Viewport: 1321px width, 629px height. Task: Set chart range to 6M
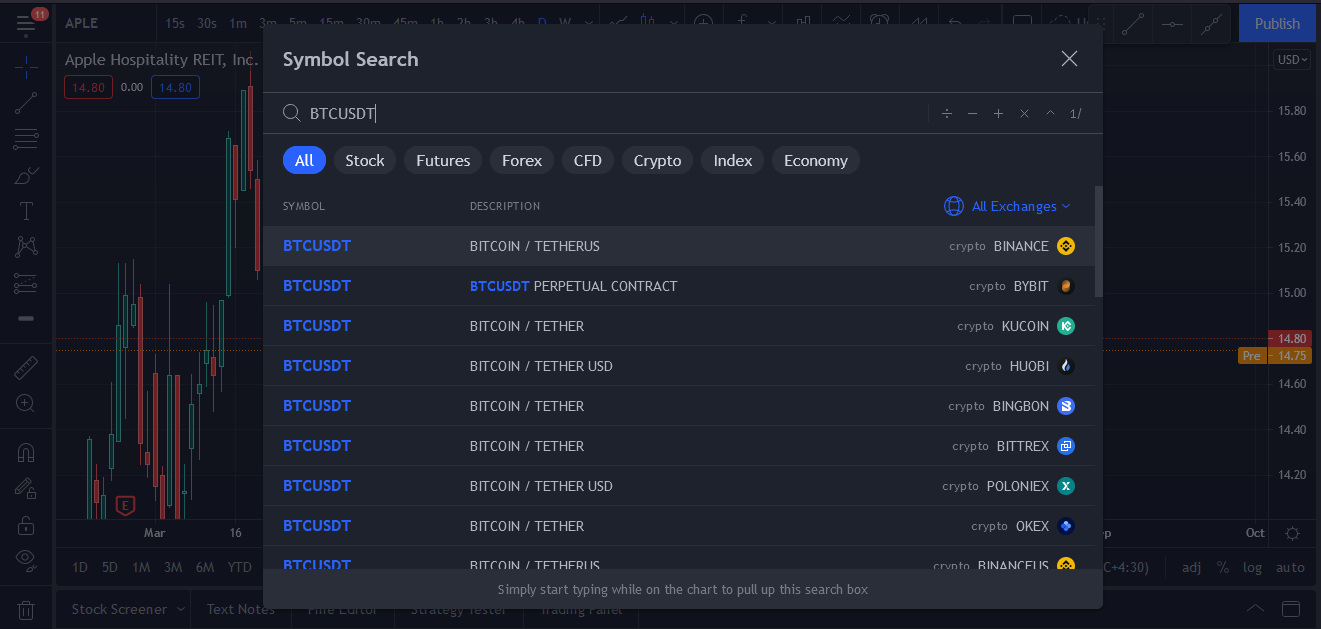205,567
